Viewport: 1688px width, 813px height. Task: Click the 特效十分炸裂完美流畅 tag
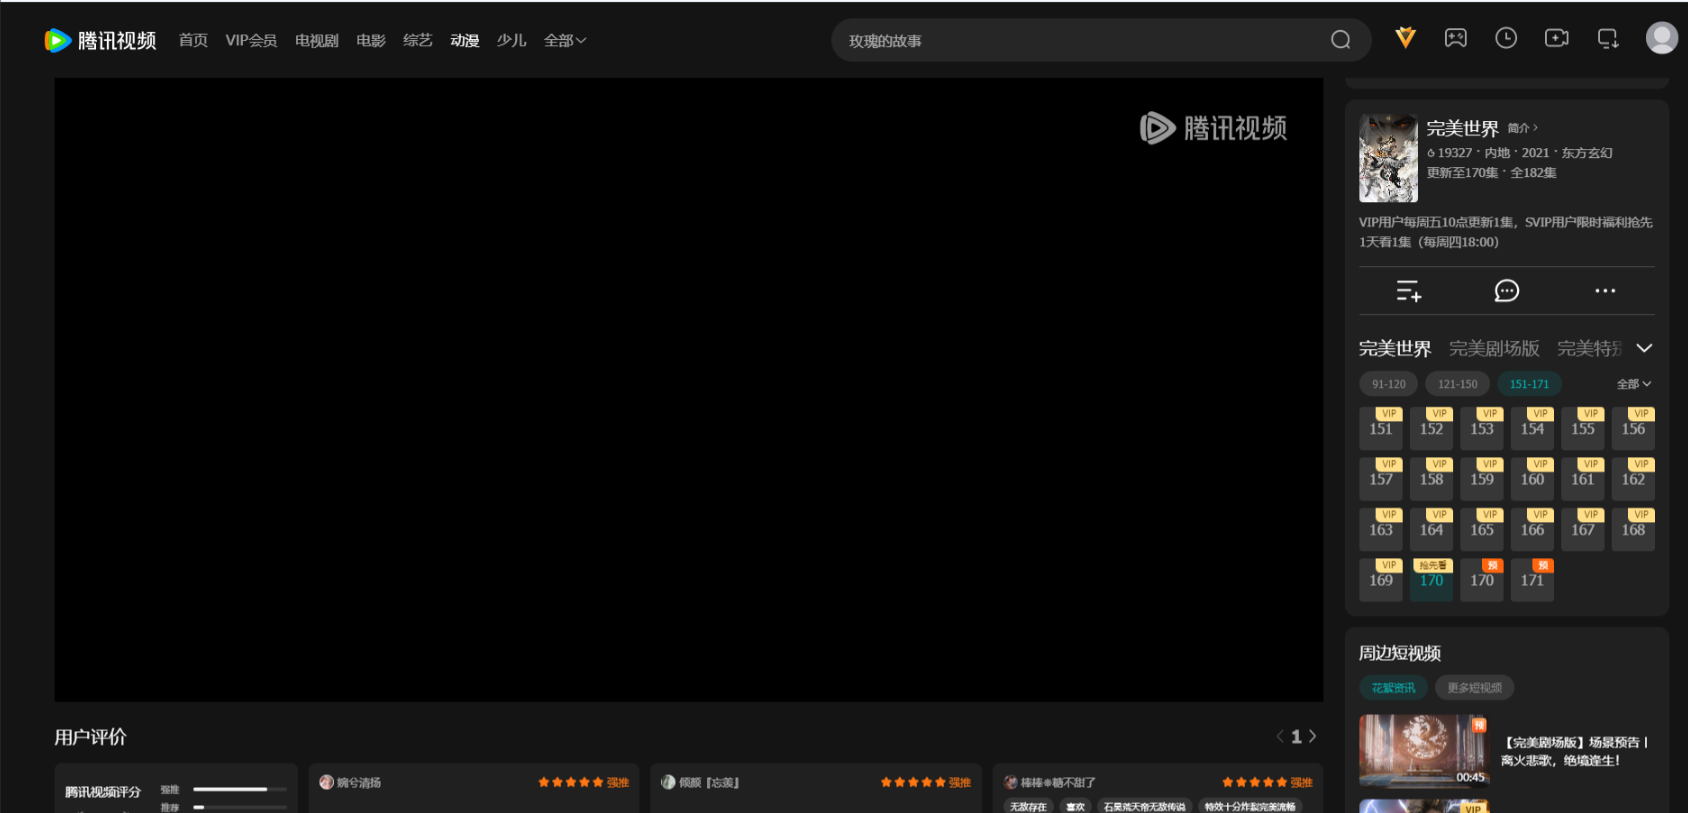[x=1249, y=806]
